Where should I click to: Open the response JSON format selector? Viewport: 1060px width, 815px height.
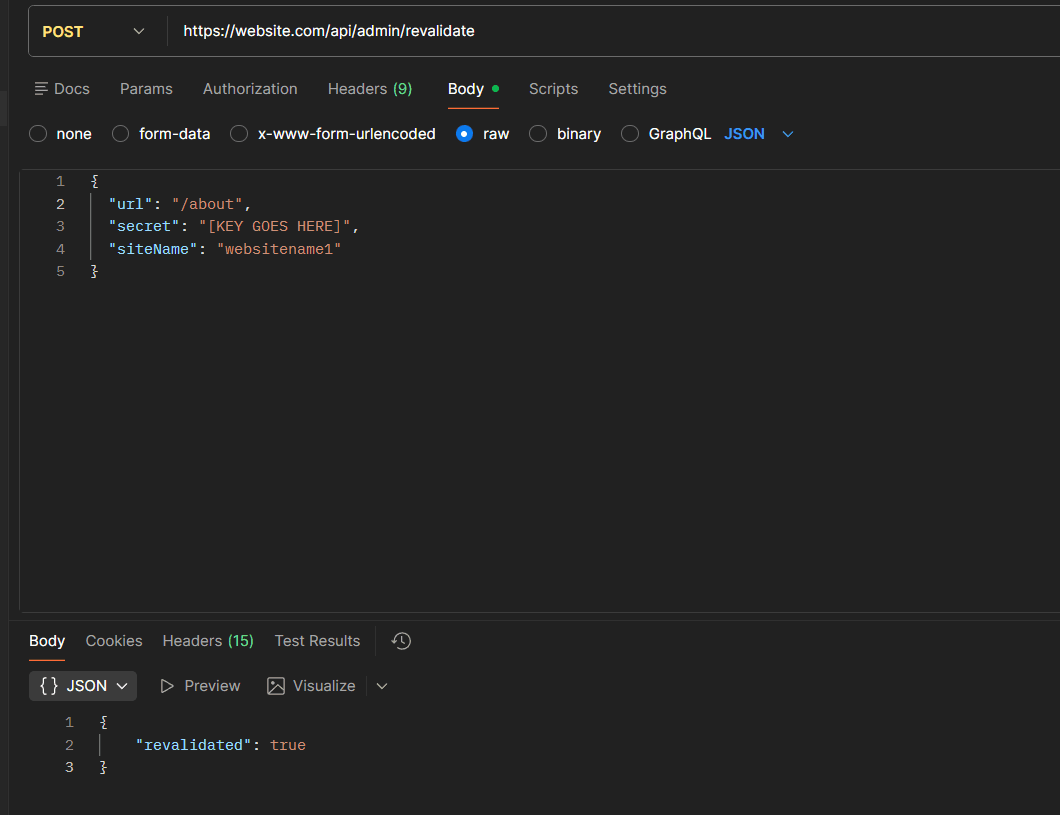83,686
